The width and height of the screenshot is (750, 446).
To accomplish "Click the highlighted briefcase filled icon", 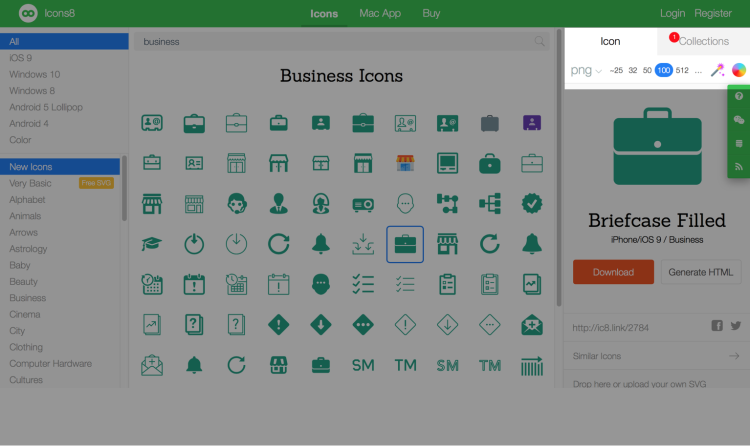I will click(405, 245).
